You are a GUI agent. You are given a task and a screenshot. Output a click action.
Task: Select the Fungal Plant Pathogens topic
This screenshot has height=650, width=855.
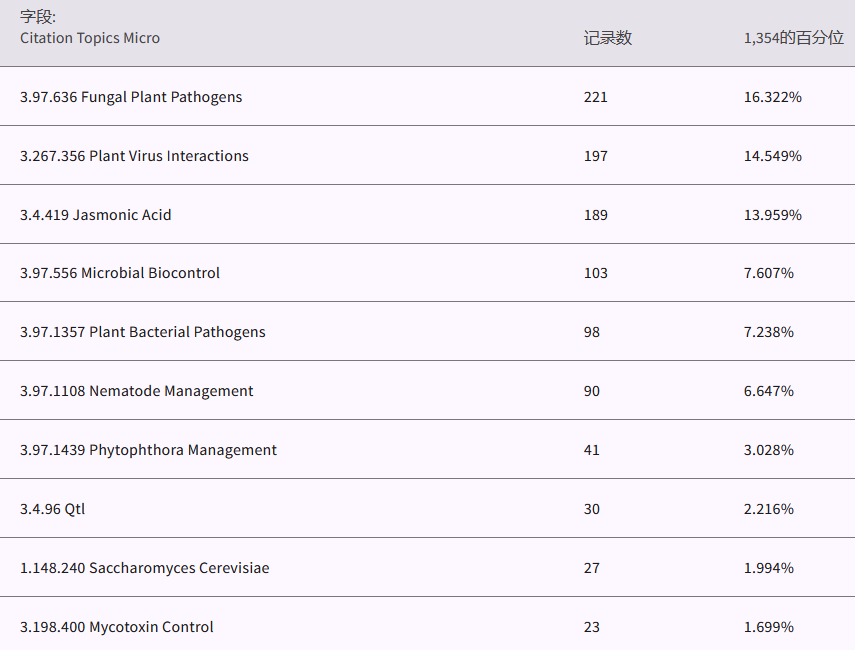point(131,97)
